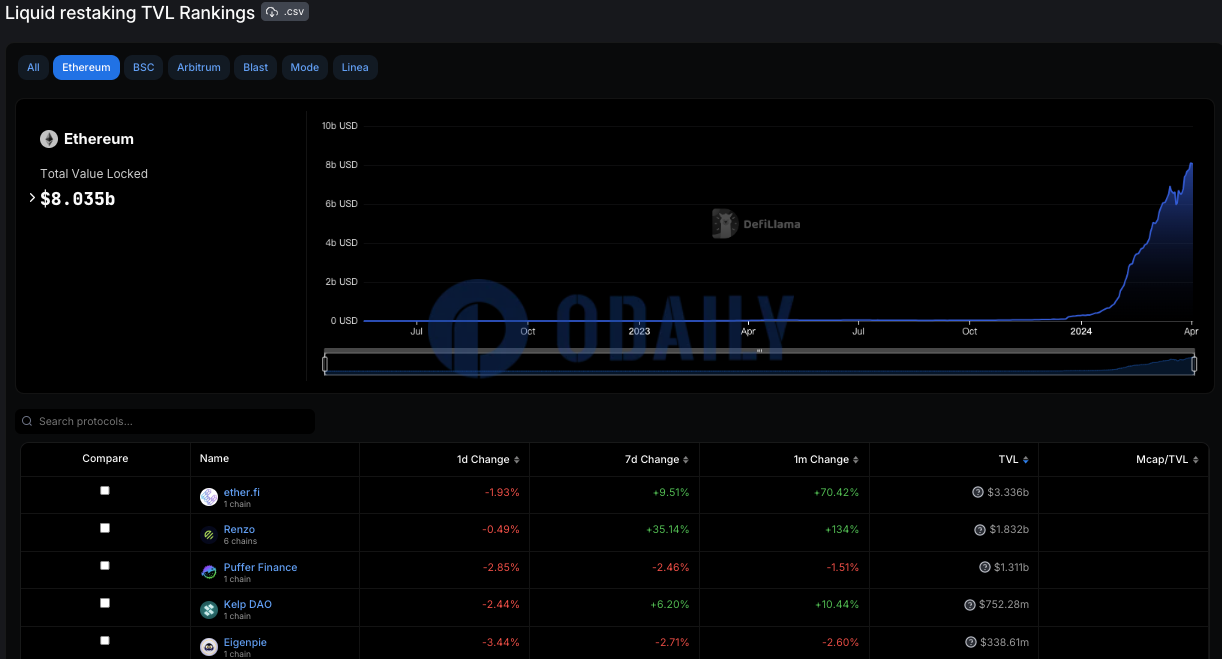
Task: Click the Kelp DAO logo icon
Action: (209, 609)
